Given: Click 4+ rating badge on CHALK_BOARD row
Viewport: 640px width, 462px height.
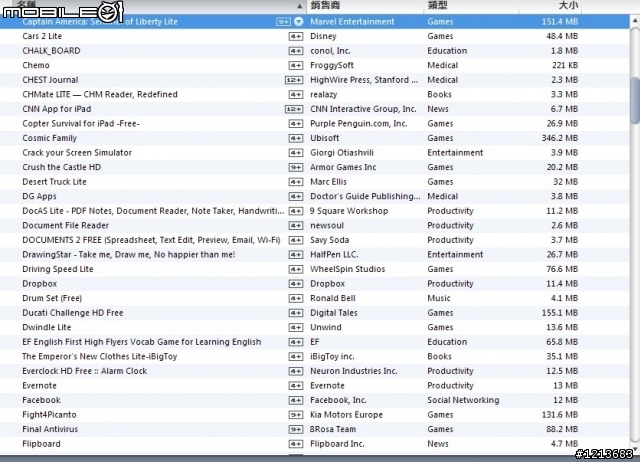Looking at the screenshot, I should pos(296,51).
